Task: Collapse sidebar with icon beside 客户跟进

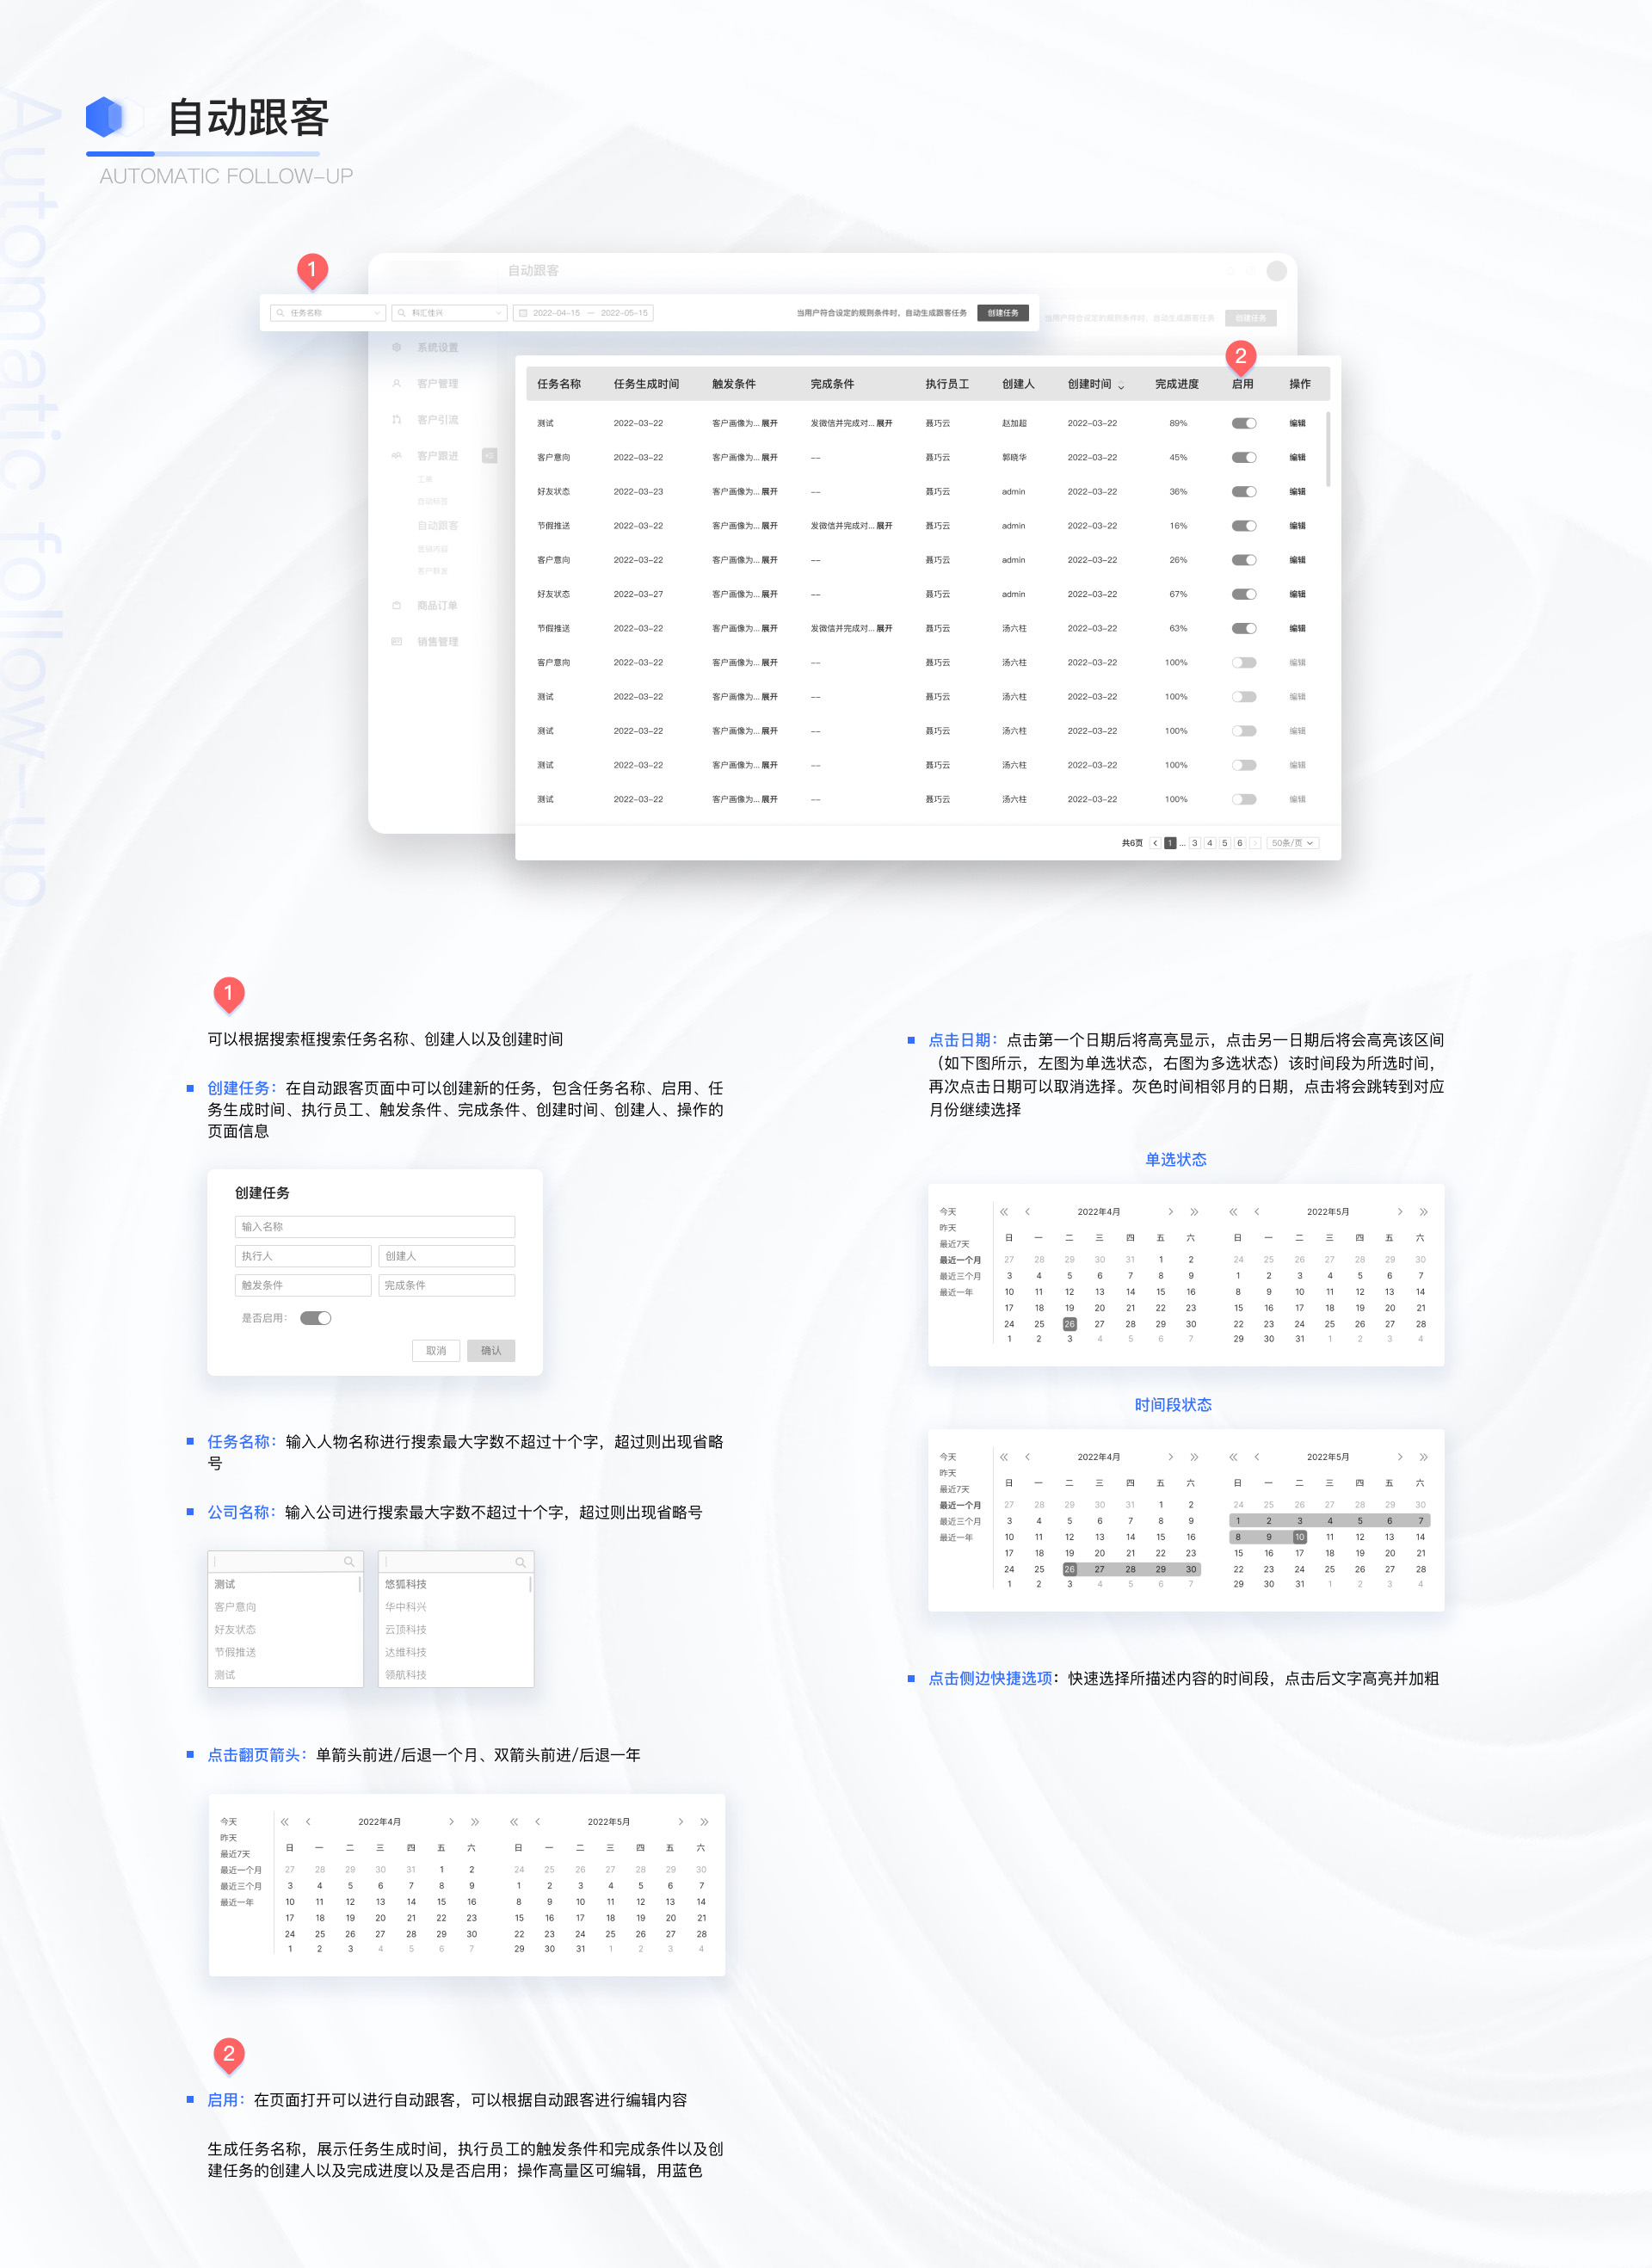Action: click(x=489, y=455)
